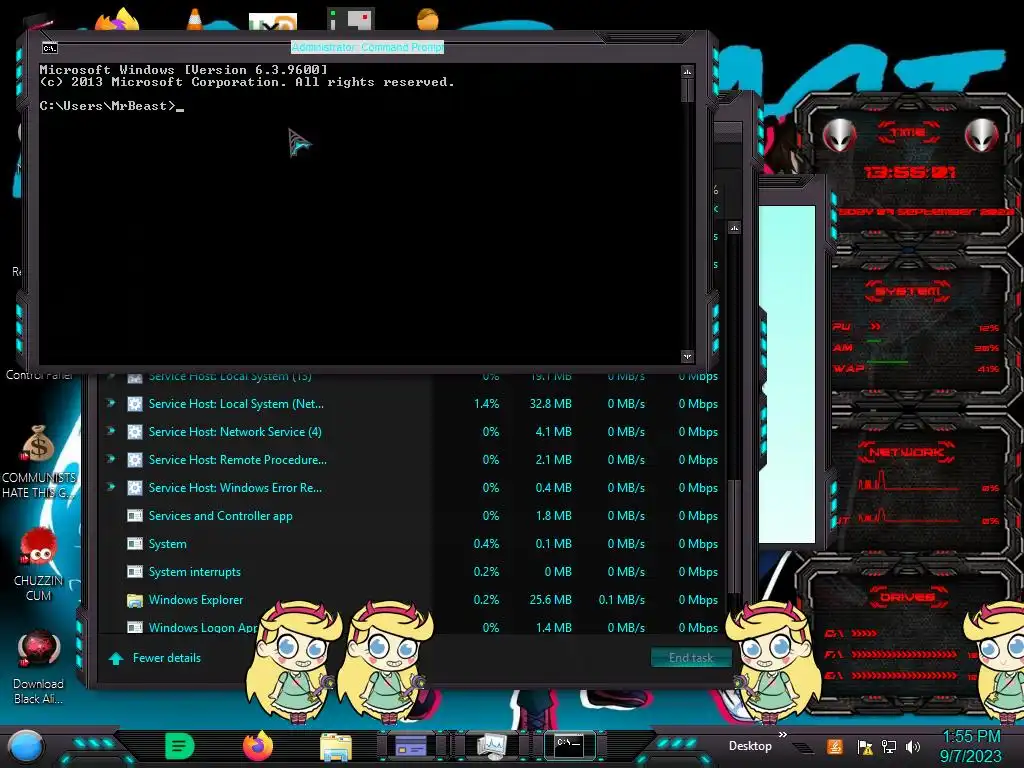
Task: Open the Command Prompt system menu icon
Action: pyautogui.click(x=50, y=48)
